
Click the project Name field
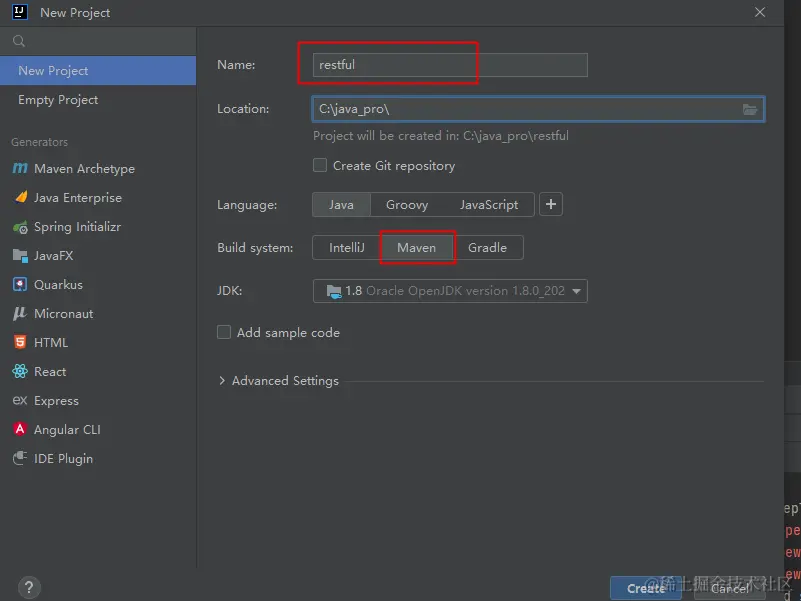tap(450, 65)
